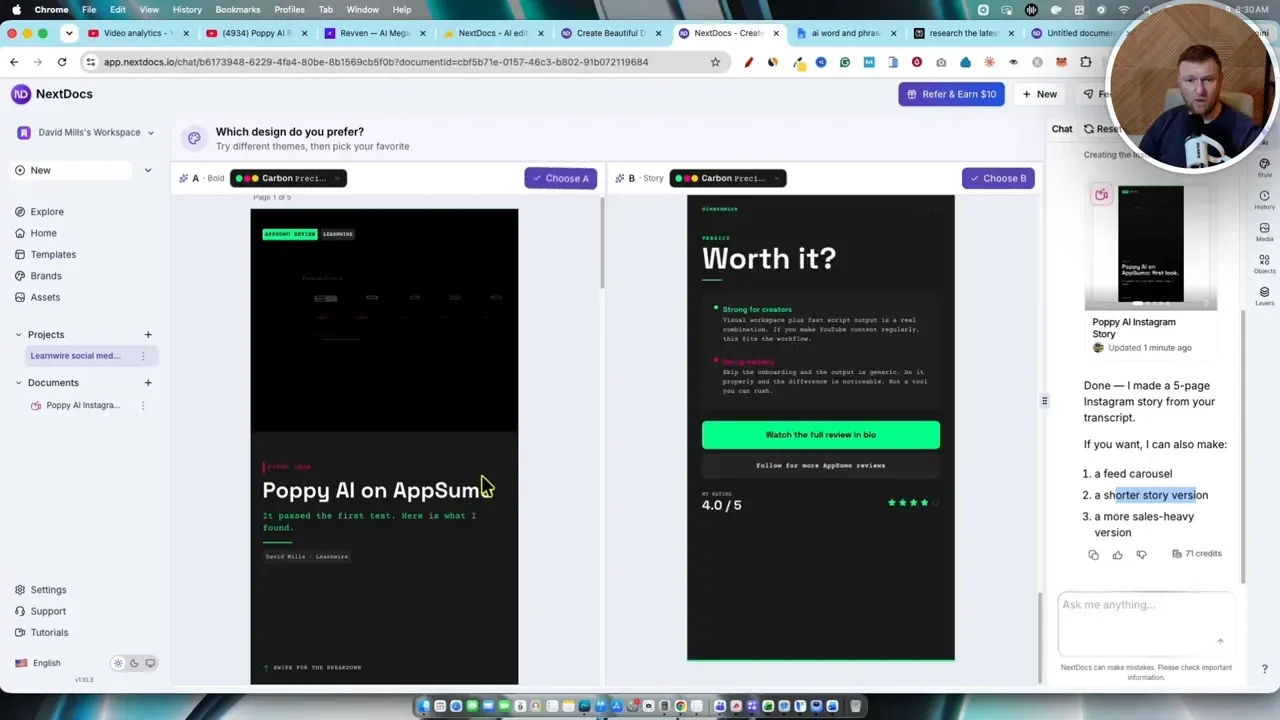Open help question mark icon
The height and width of the screenshot is (720, 1280).
point(1264,669)
